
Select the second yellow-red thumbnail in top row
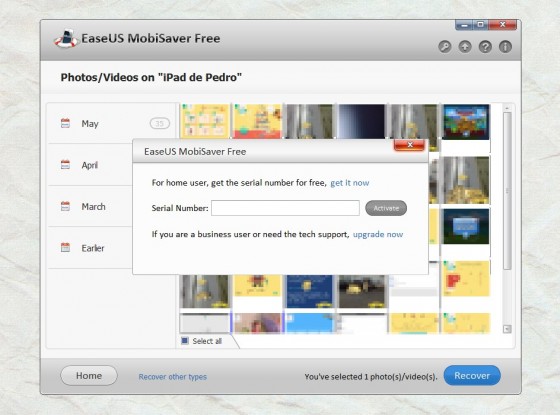click(257, 121)
